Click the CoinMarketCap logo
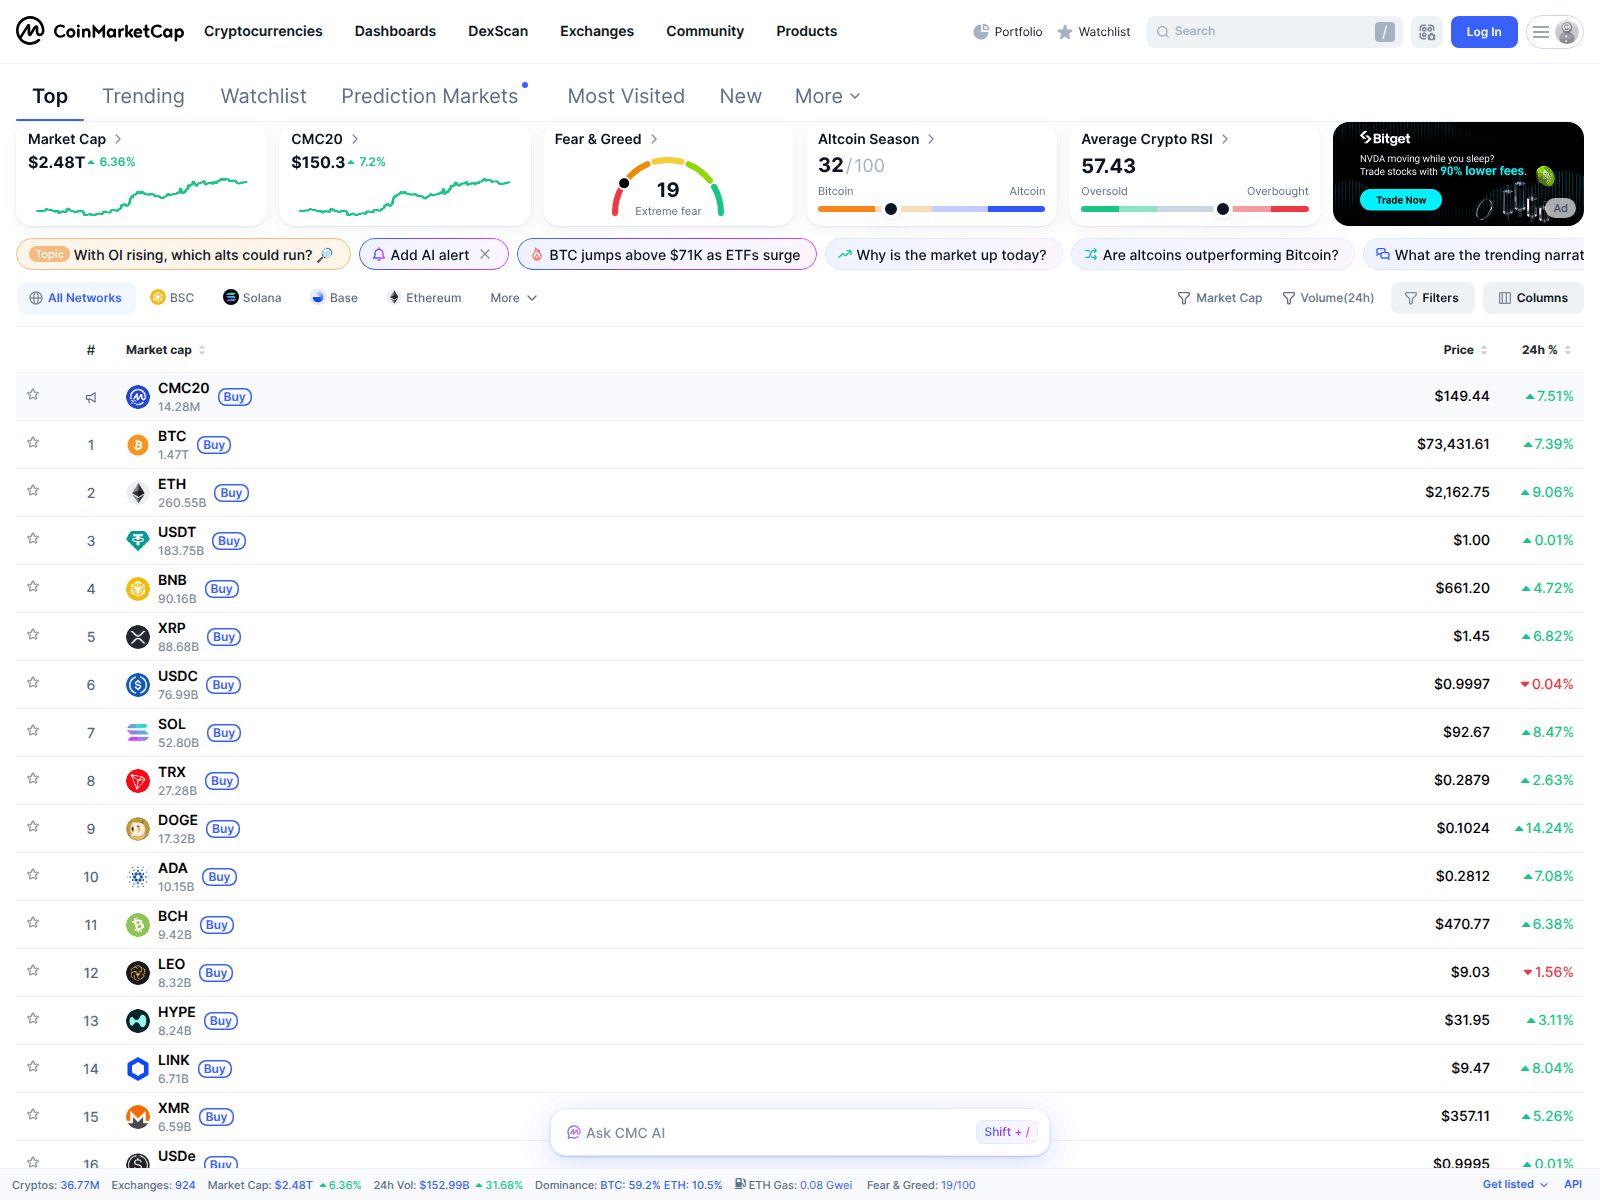The width and height of the screenshot is (1600, 1200). coord(98,31)
